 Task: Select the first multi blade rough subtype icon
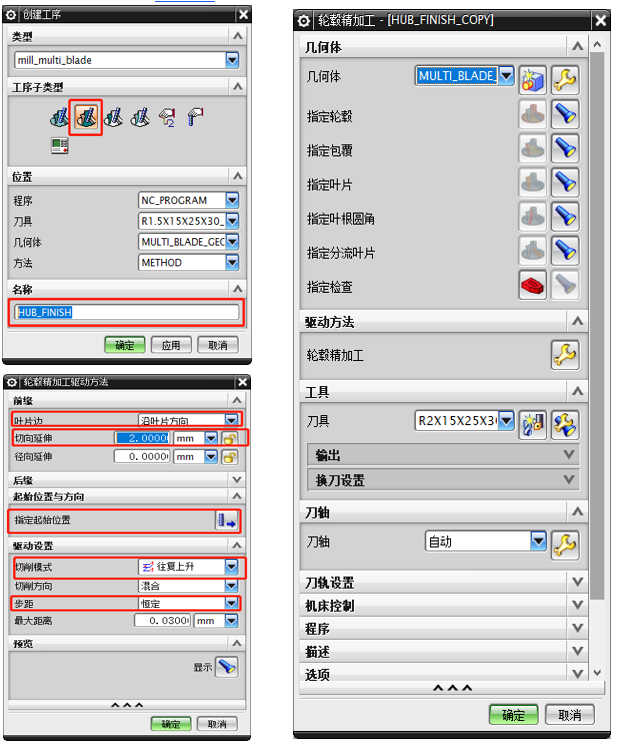click(x=59, y=117)
